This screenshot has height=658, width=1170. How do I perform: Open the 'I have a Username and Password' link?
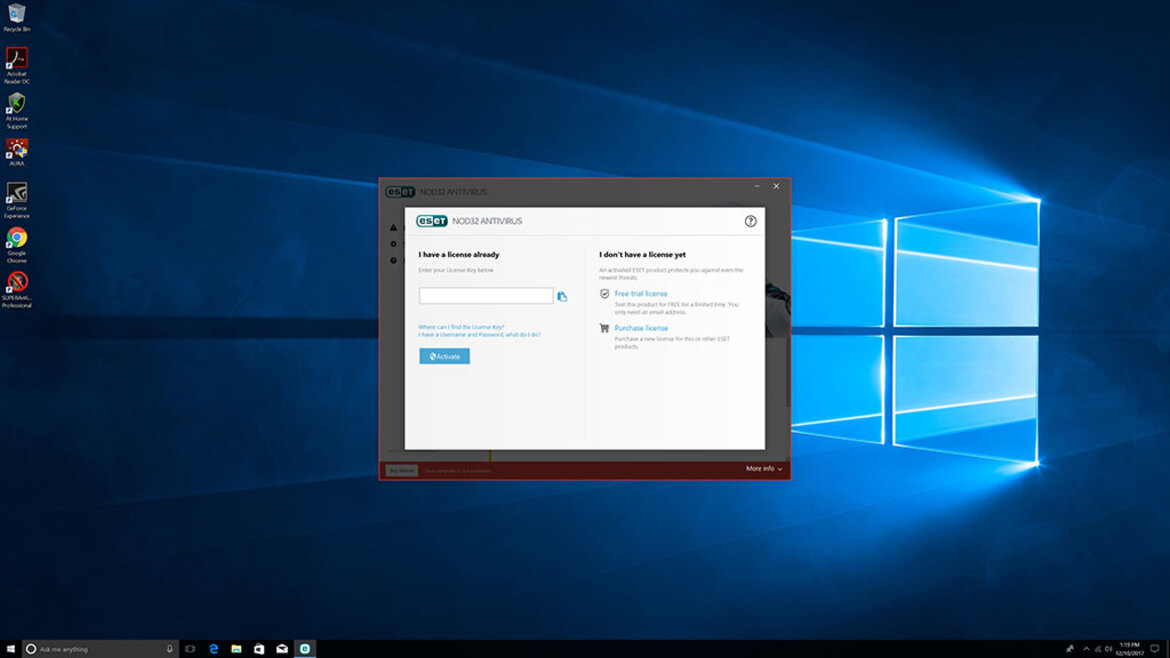(479, 334)
